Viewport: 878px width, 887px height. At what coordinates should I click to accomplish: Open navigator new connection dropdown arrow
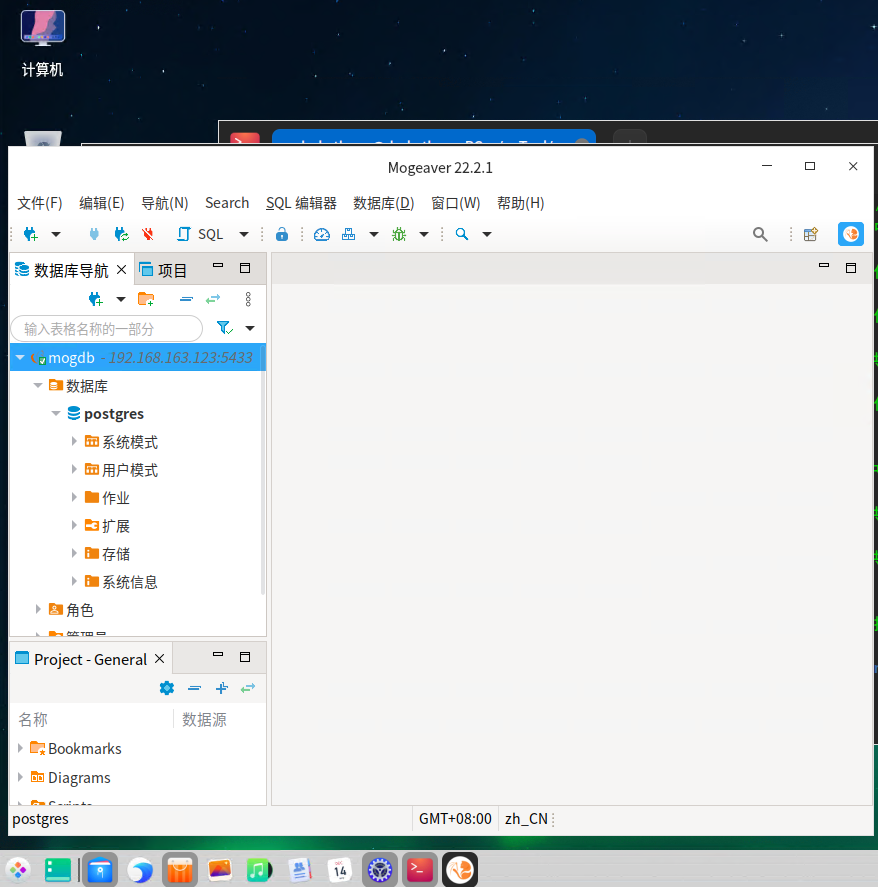(120, 299)
